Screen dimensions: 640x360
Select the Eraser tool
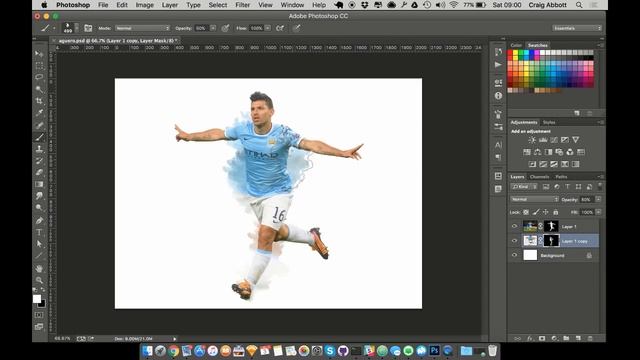click(39, 172)
